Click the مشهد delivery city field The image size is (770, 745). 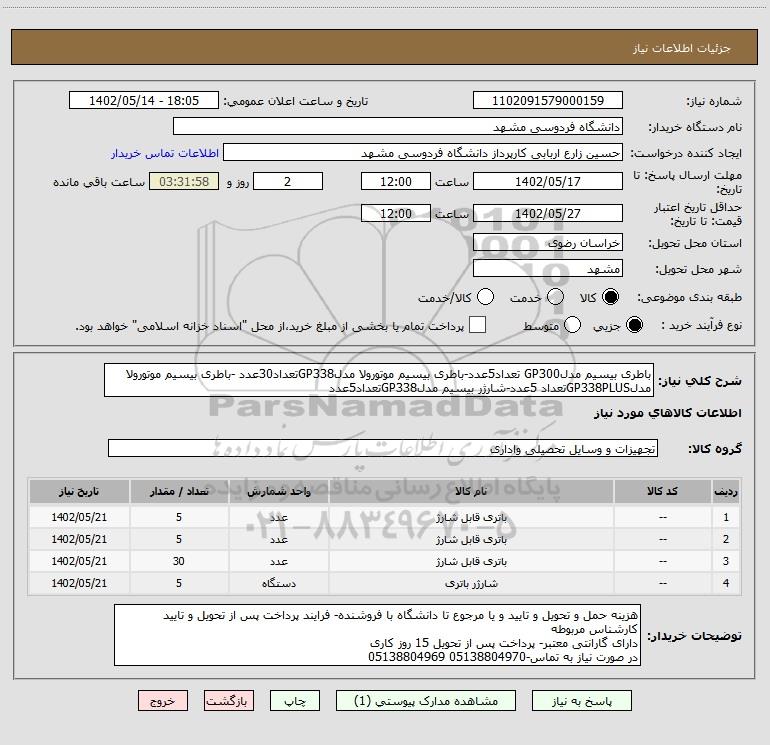(x=548, y=269)
